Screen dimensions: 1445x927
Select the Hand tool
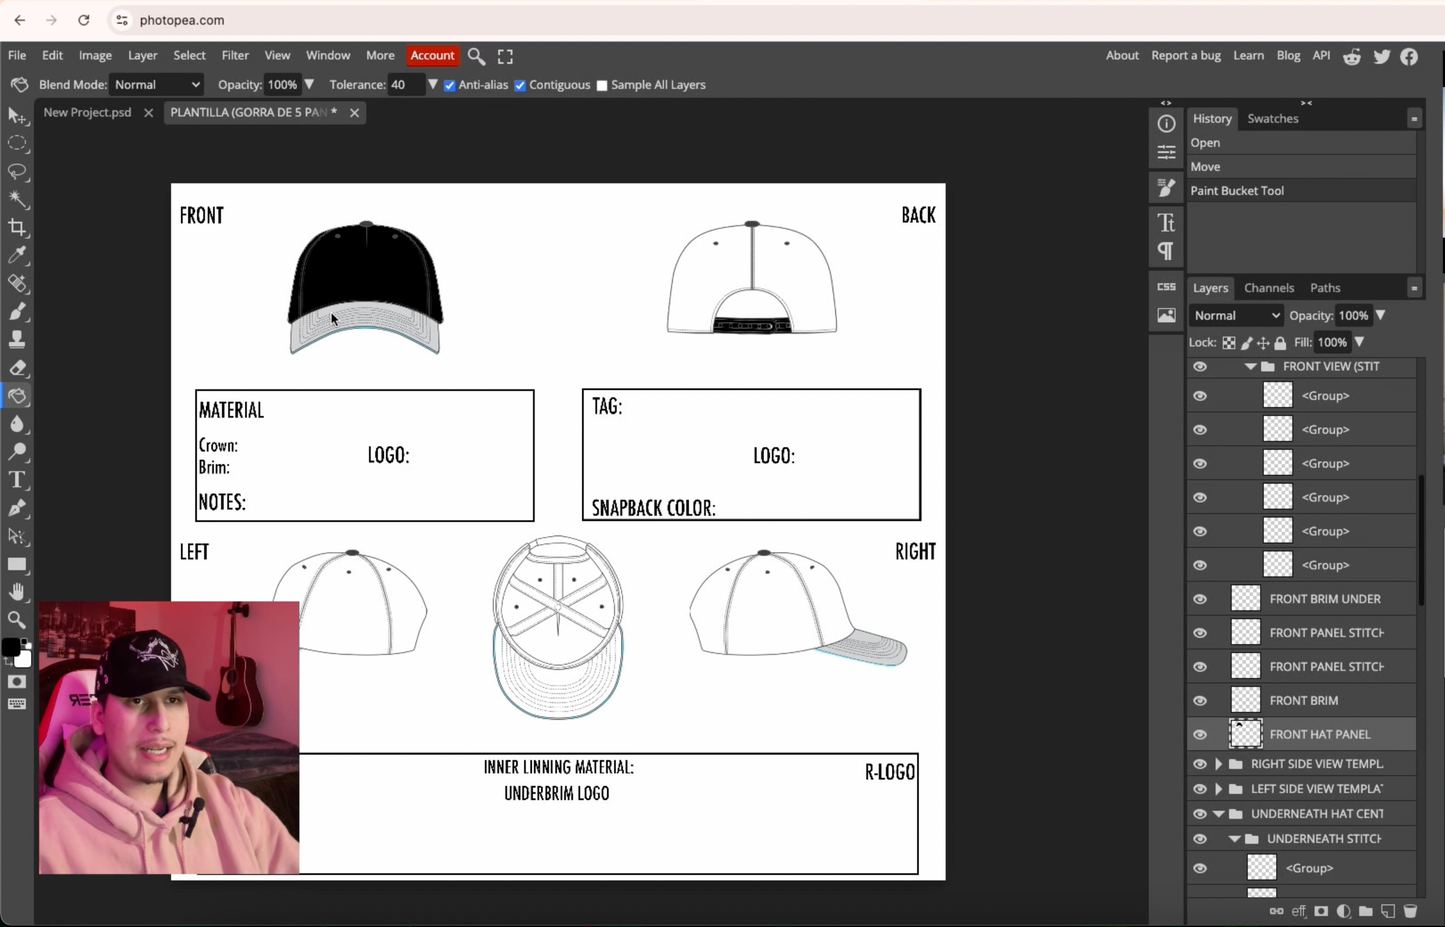[16, 592]
